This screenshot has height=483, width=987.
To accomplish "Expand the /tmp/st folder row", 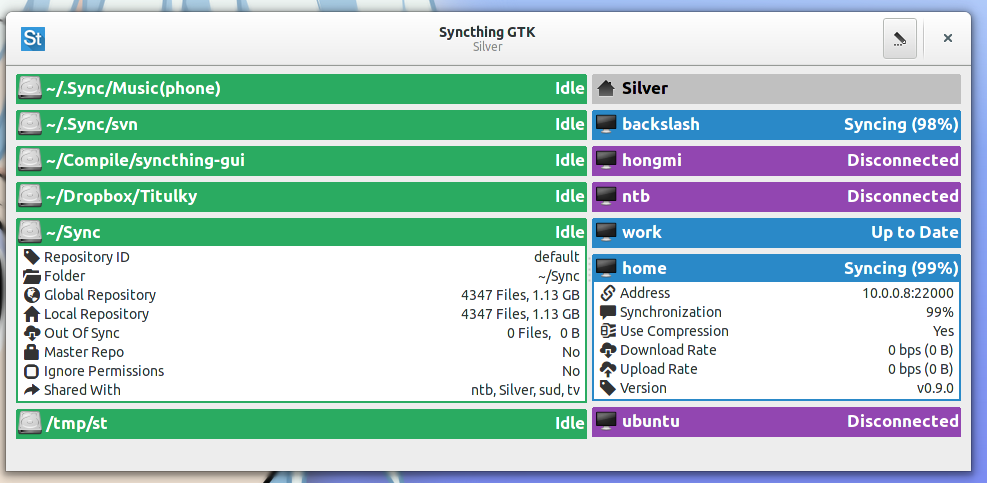I will 300,423.
